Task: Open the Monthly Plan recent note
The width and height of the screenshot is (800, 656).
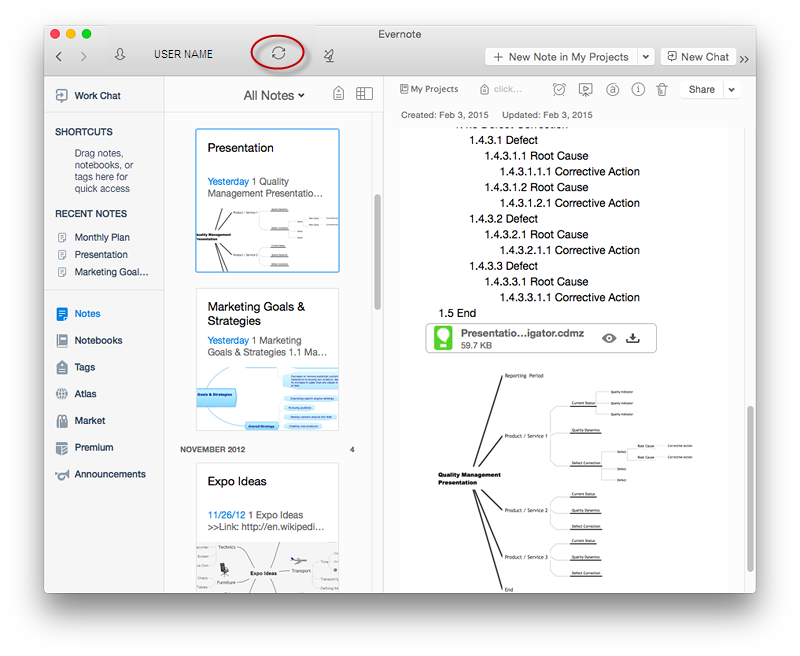Action: tap(102, 237)
